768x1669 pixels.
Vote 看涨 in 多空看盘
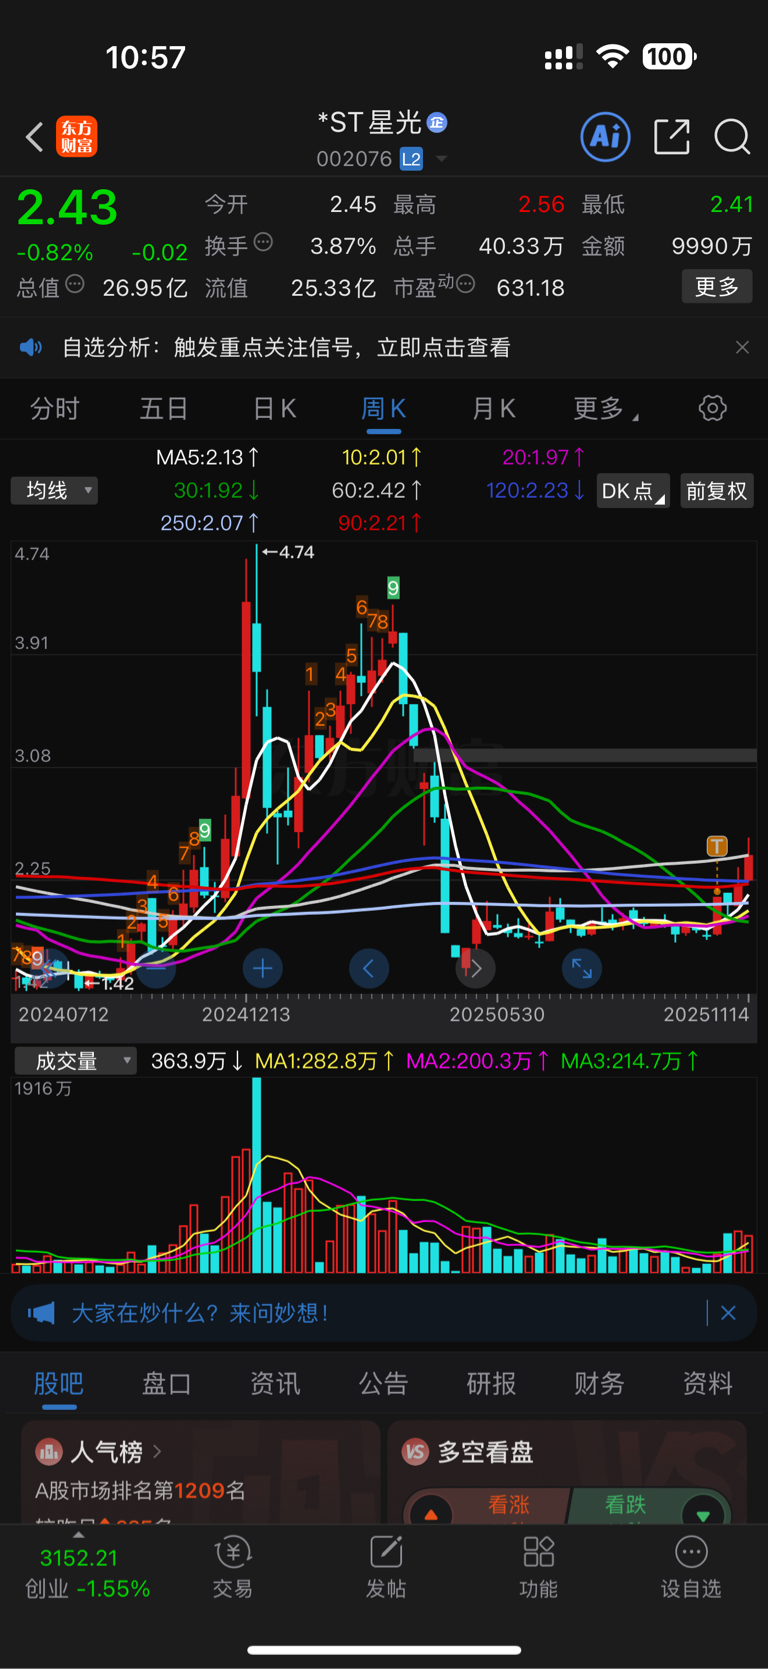[x=487, y=1505]
